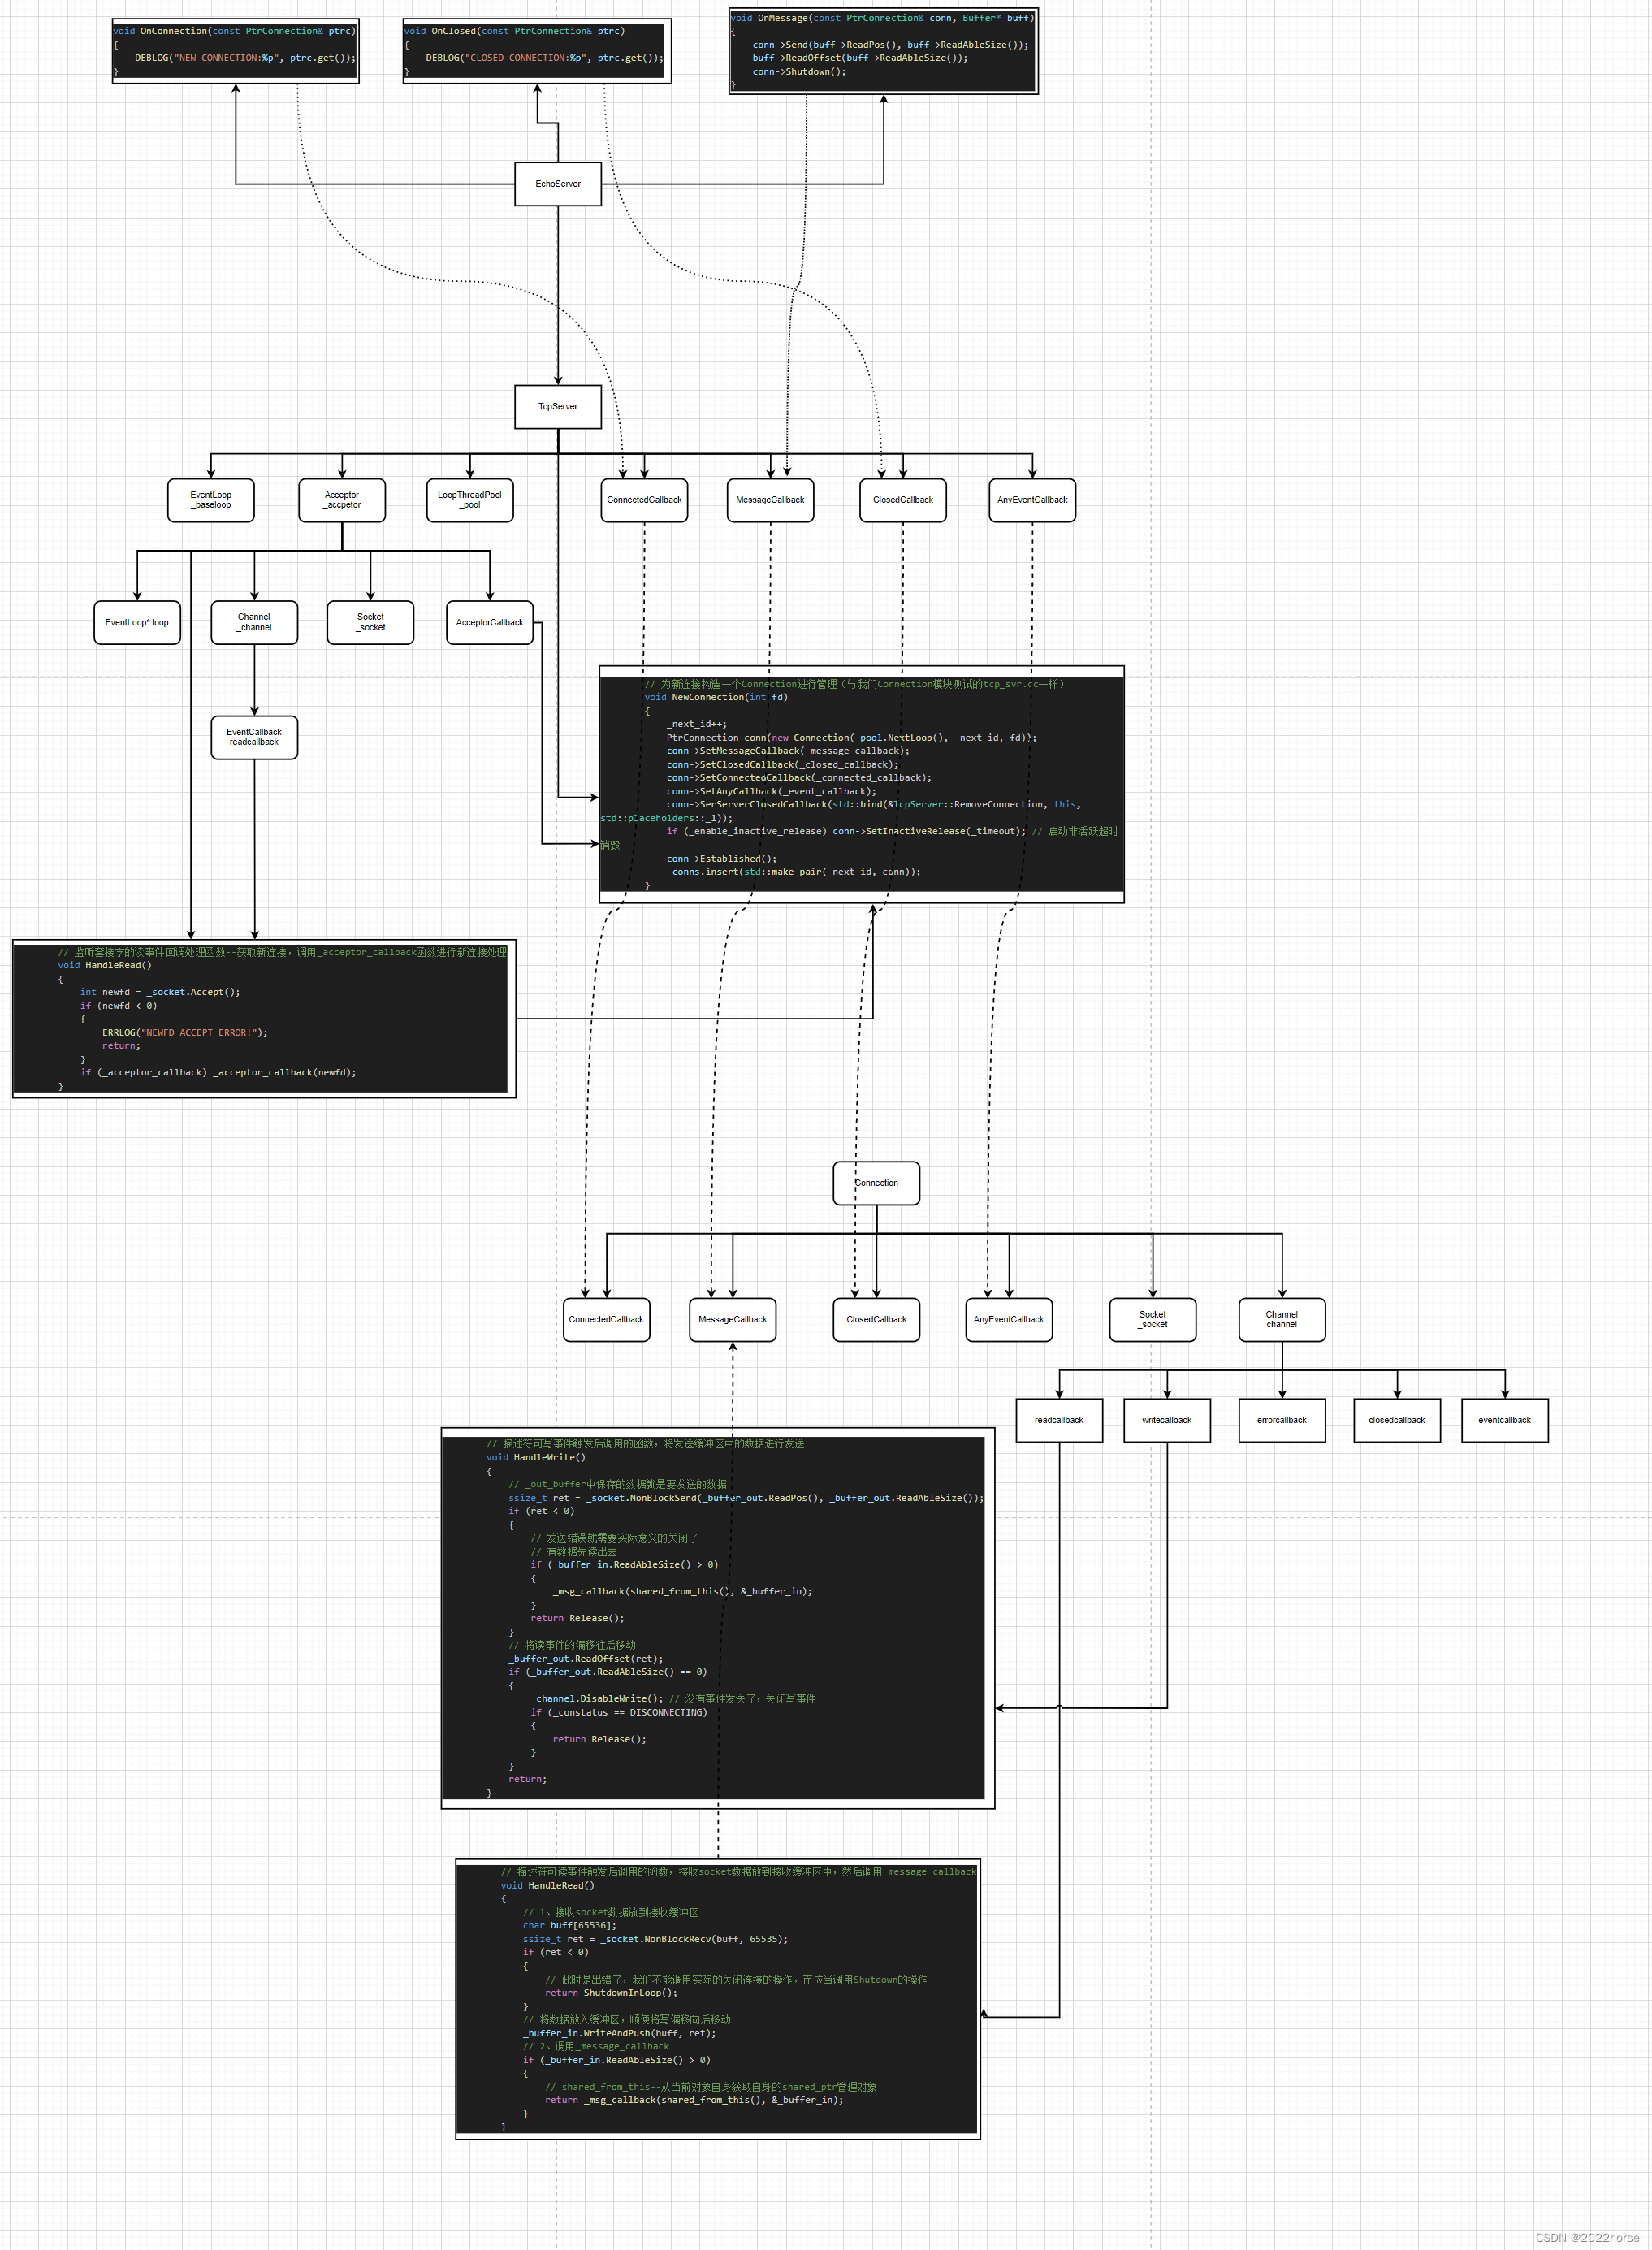Screen dimensions: 1652x2250
Task: Click the TcpServer diagram node
Action: [x=558, y=406]
